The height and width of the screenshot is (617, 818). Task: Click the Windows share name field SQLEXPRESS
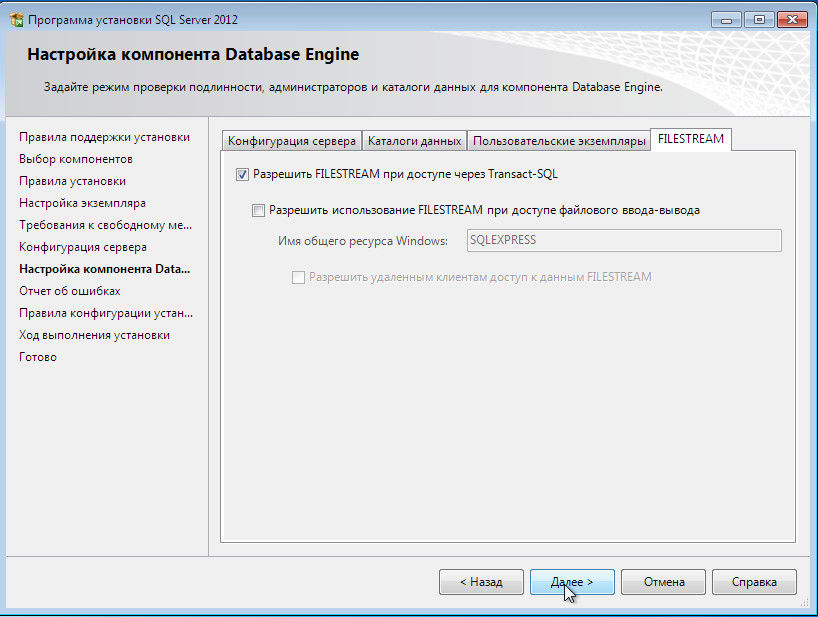[624, 240]
